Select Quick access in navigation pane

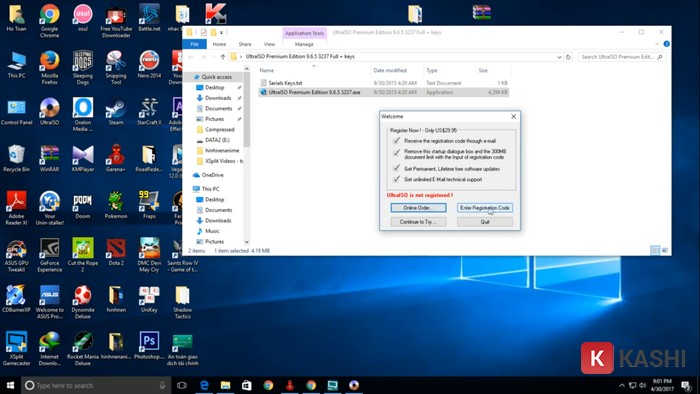coord(217,77)
